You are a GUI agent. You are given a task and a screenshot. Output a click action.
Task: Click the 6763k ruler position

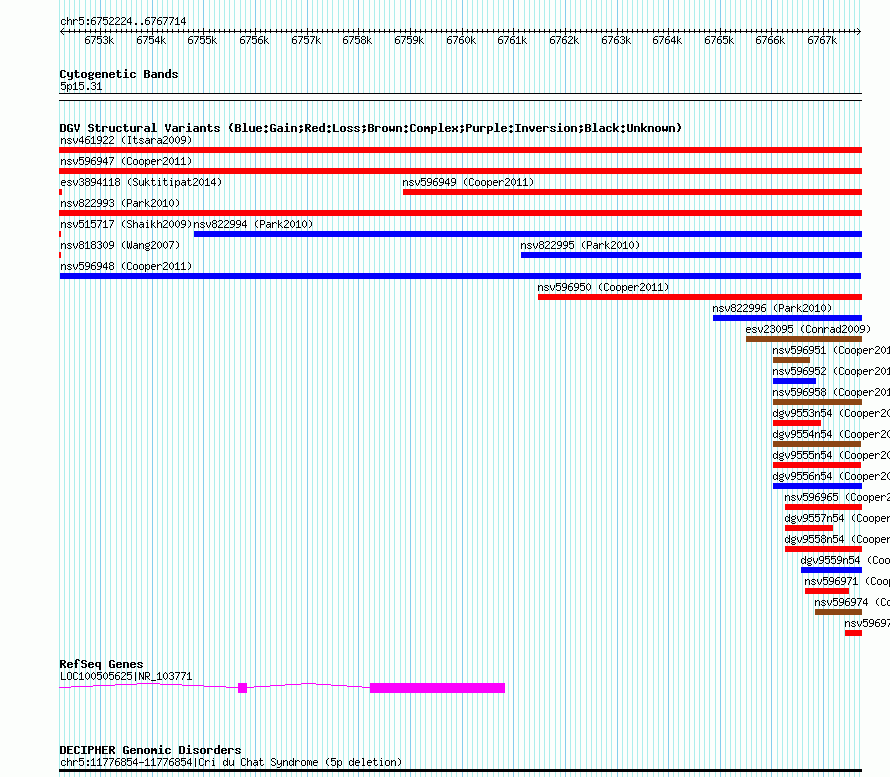tap(616, 40)
